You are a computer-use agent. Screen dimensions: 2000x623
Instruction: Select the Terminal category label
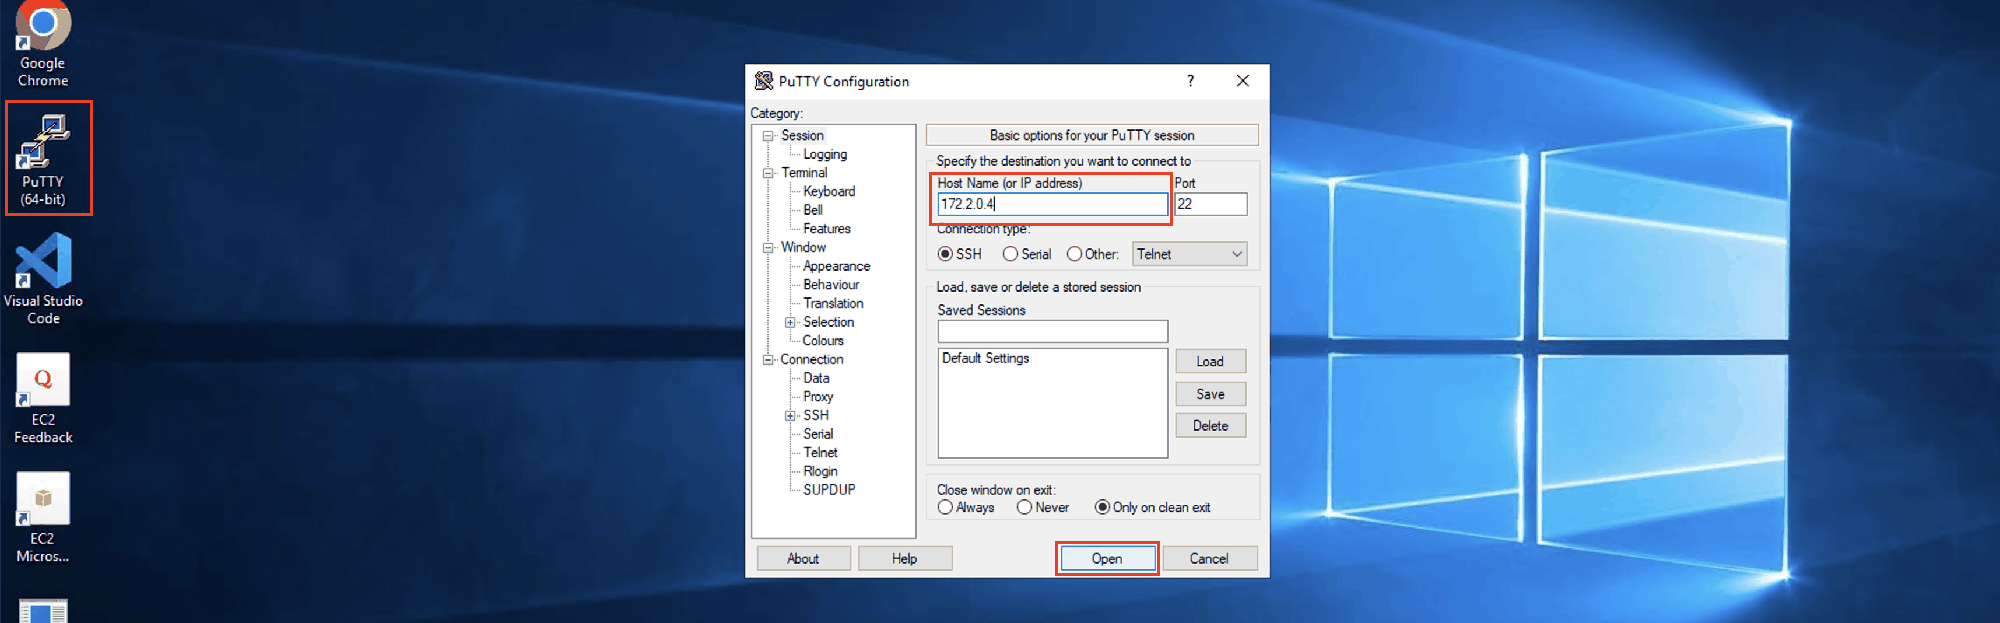tap(804, 172)
